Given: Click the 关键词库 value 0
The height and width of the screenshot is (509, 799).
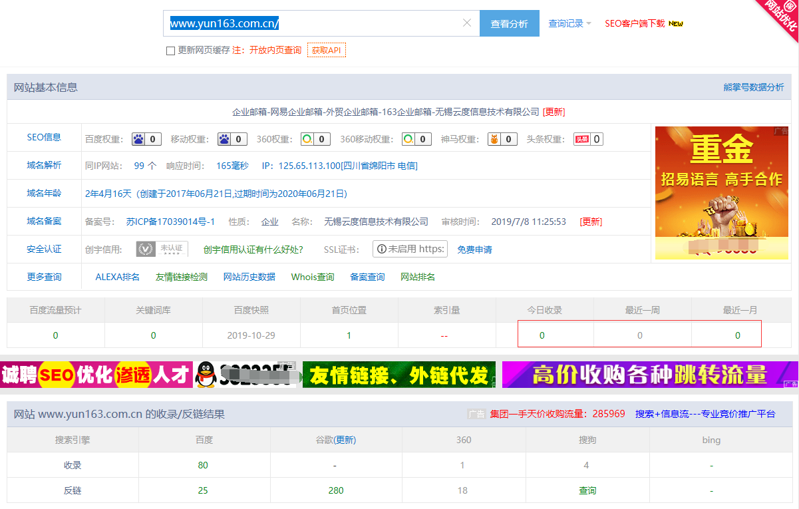Looking at the screenshot, I should (153, 336).
